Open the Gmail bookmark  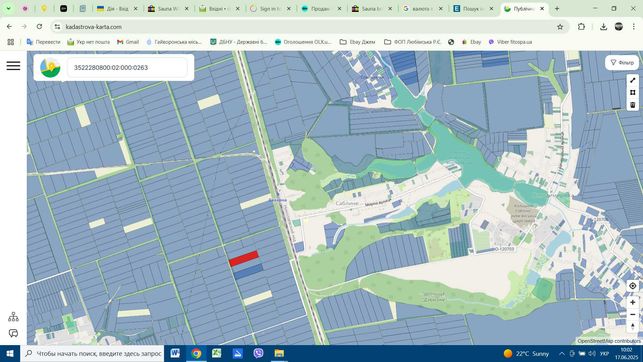tap(128, 42)
